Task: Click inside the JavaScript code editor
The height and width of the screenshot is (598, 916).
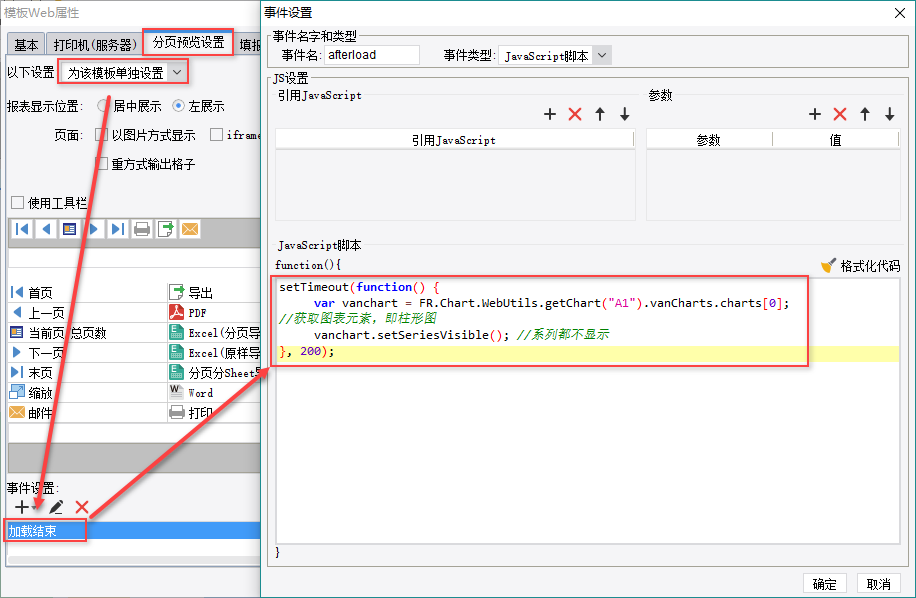Action: coord(588,411)
